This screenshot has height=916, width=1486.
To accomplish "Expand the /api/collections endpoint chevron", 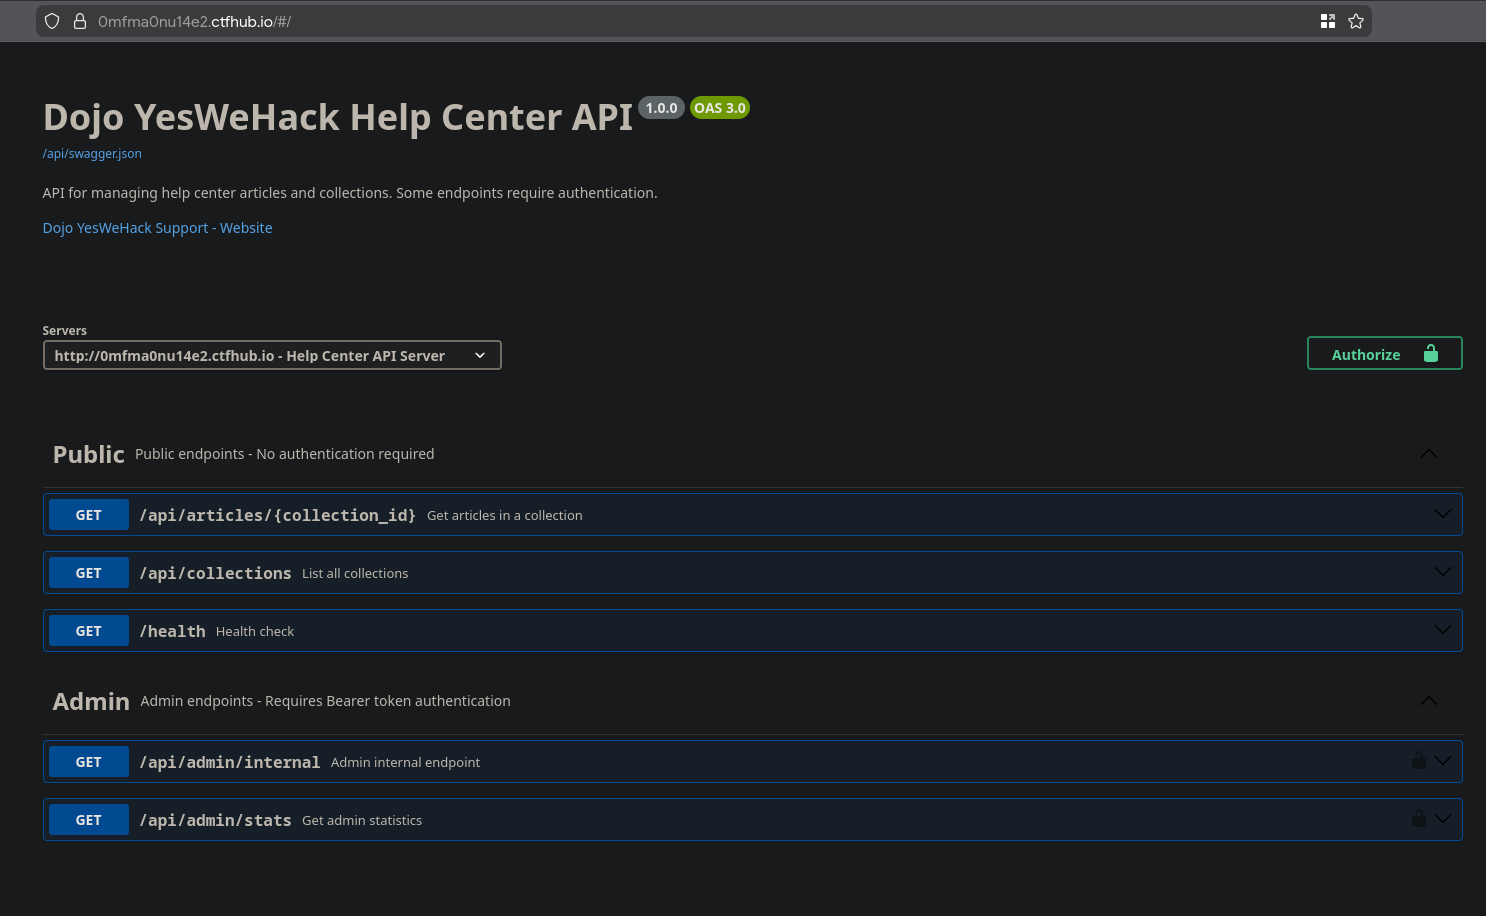I will click(1442, 572).
